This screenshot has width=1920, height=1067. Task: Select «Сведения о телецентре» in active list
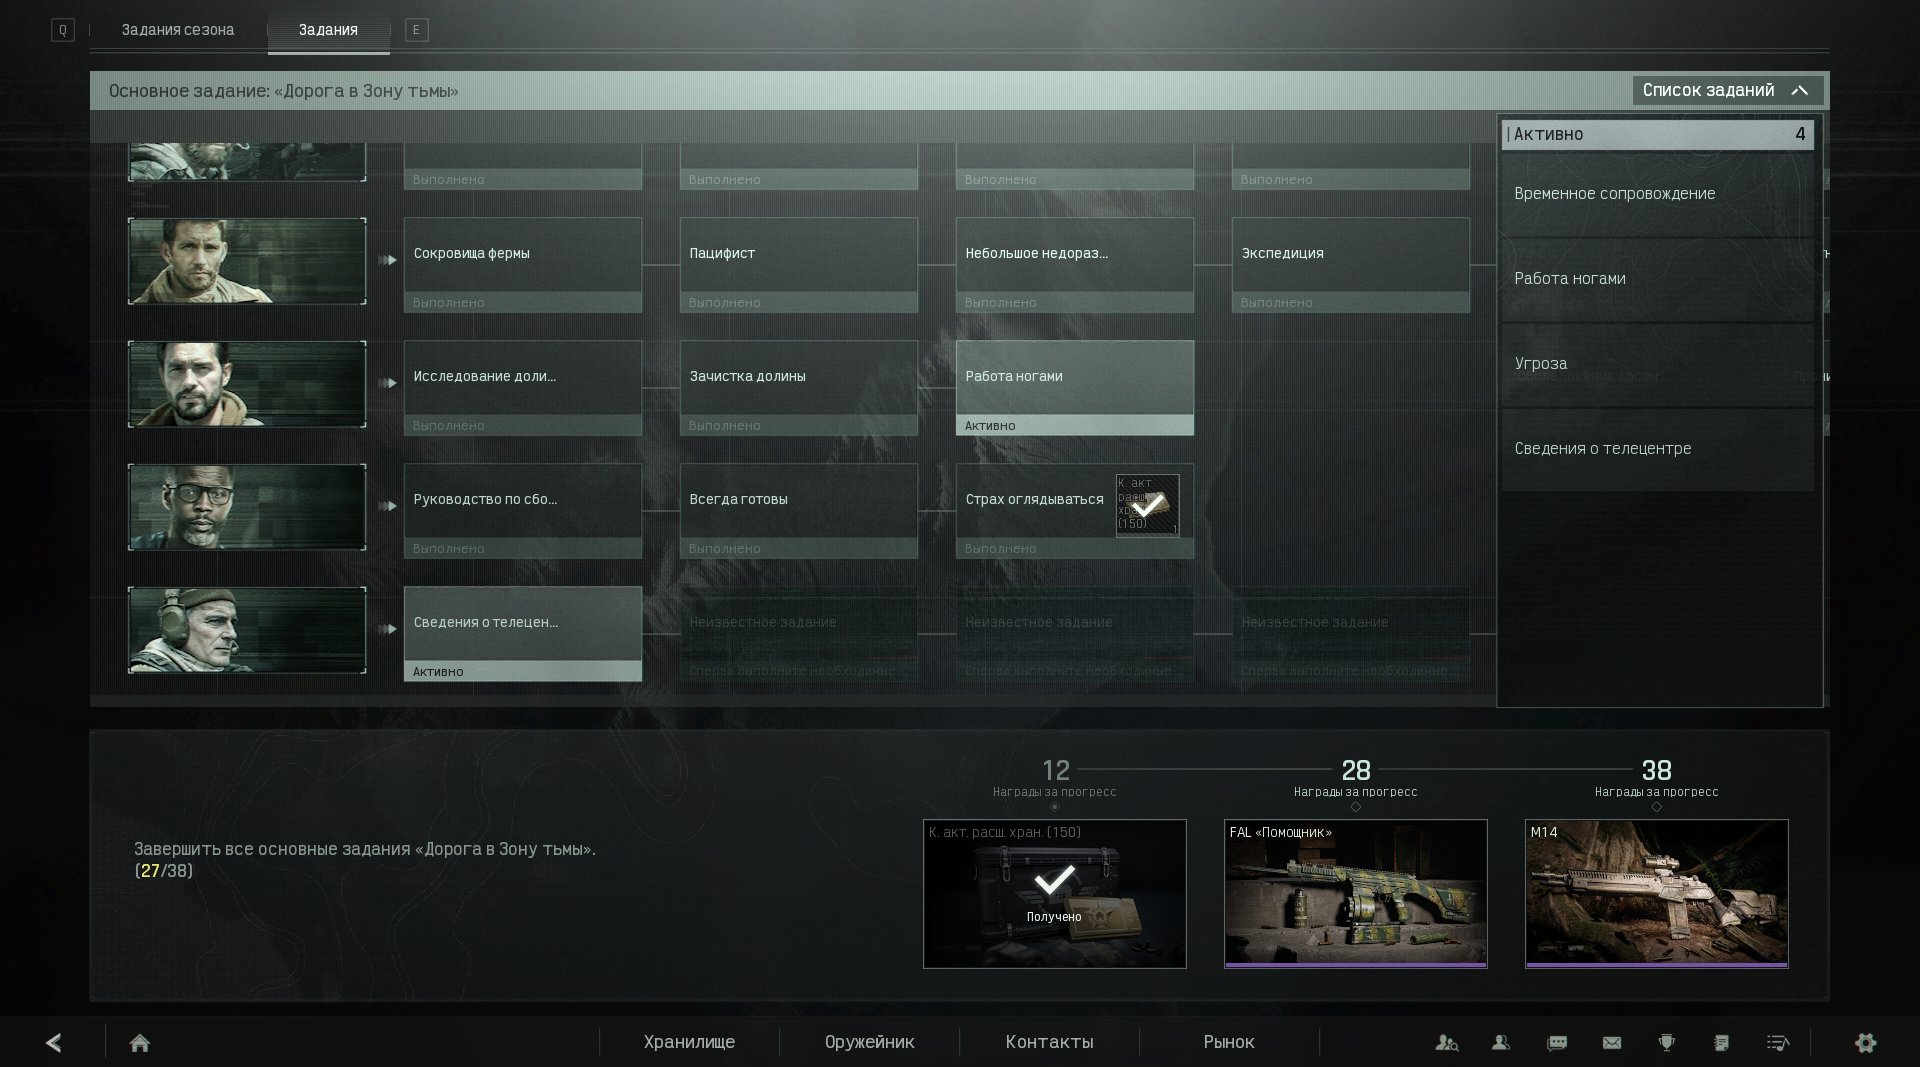coord(1657,449)
